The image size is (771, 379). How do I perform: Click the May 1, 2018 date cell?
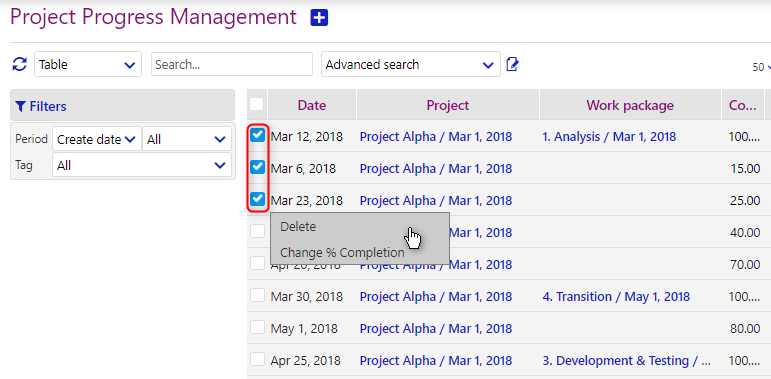click(304, 328)
